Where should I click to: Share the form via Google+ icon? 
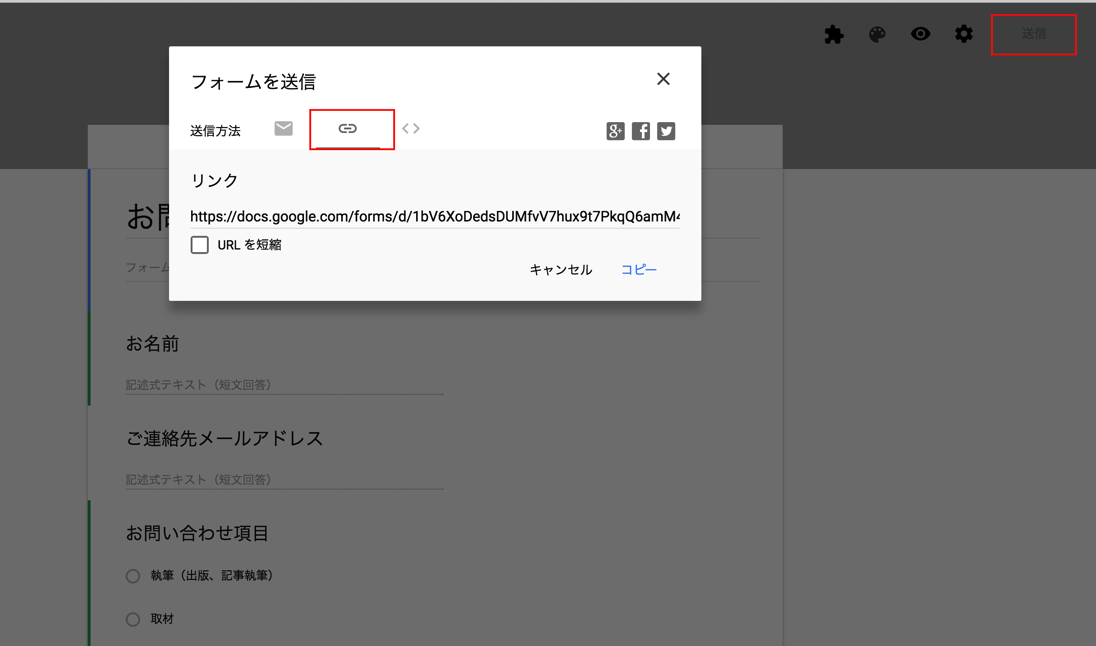pyautogui.click(x=615, y=131)
